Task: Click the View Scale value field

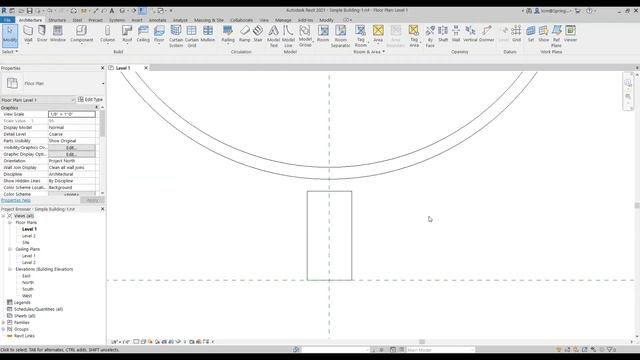Action: [x=72, y=114]
